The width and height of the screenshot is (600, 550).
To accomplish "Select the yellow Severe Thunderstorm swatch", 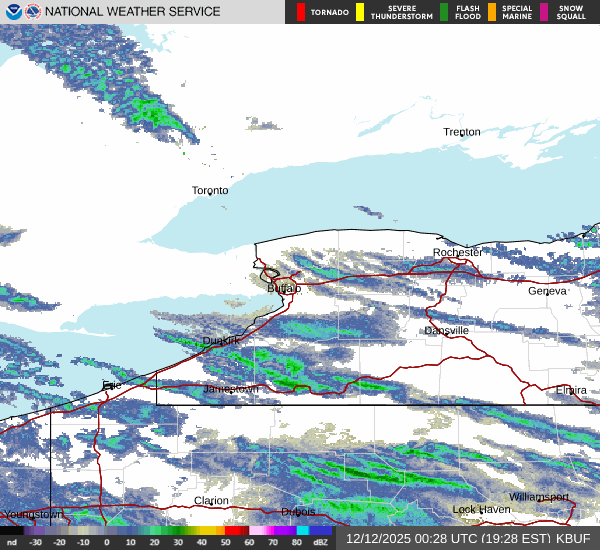I will pyautogui.click(x=360, y=12).
